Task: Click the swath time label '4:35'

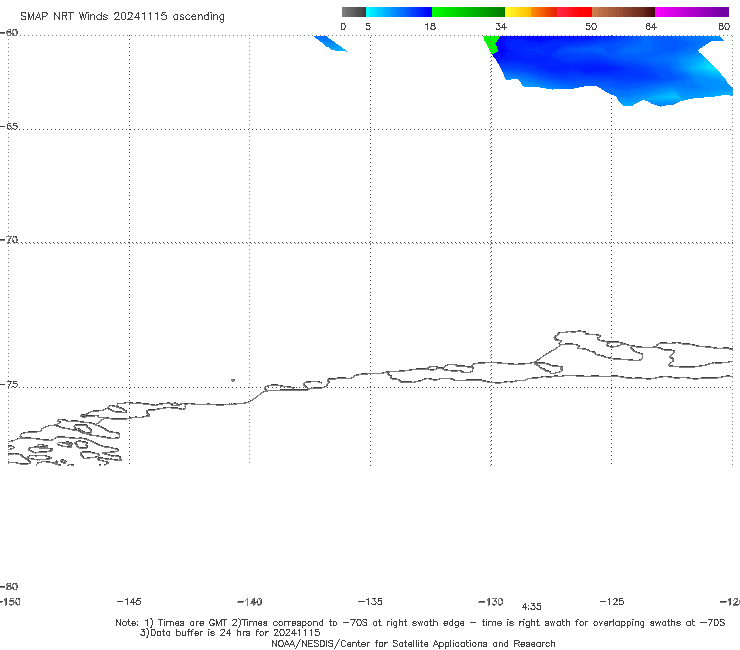Action: click(x=531, y=607)
